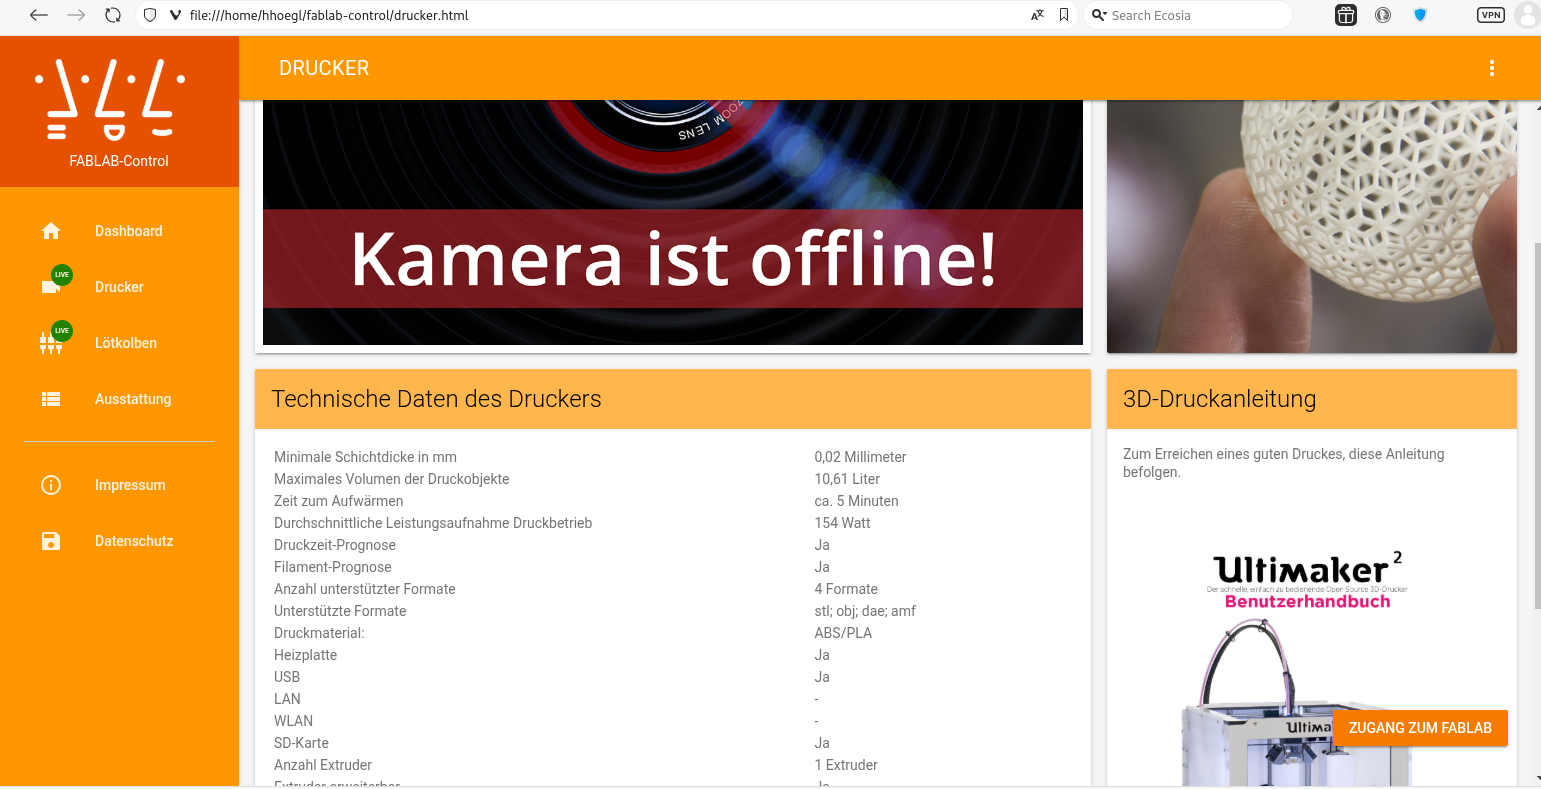Click the 1 Extruder value
The width and height of the screenshot is (1541, 789).
pos(846,765)
